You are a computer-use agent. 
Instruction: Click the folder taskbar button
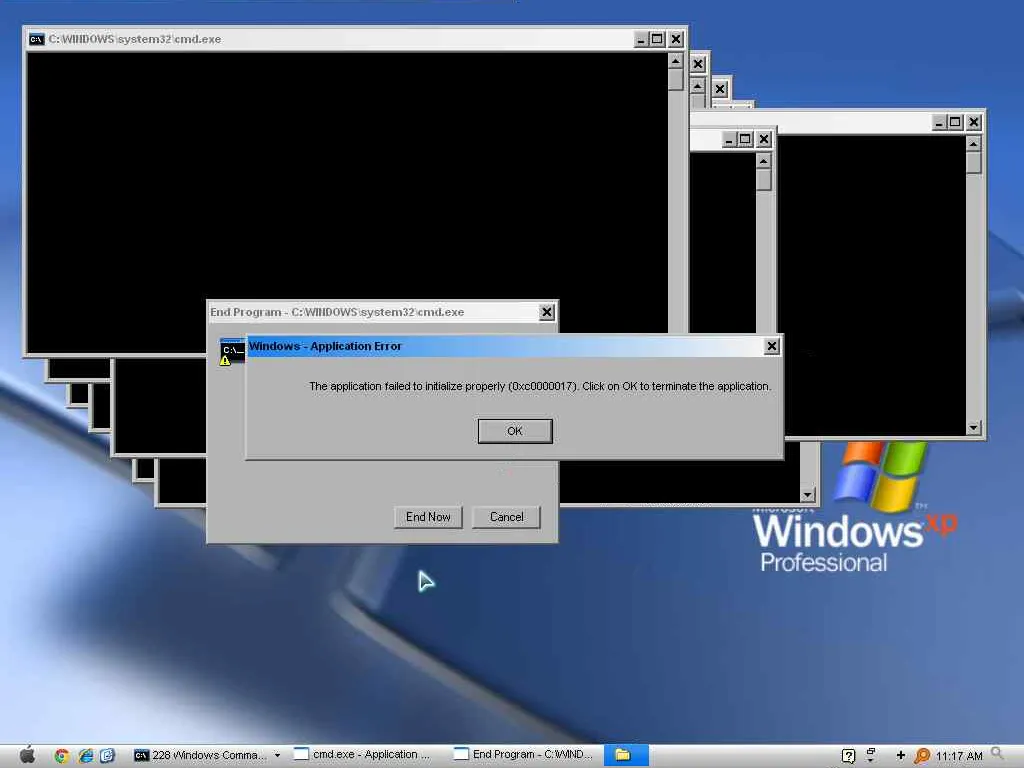[x=626, y=755]
